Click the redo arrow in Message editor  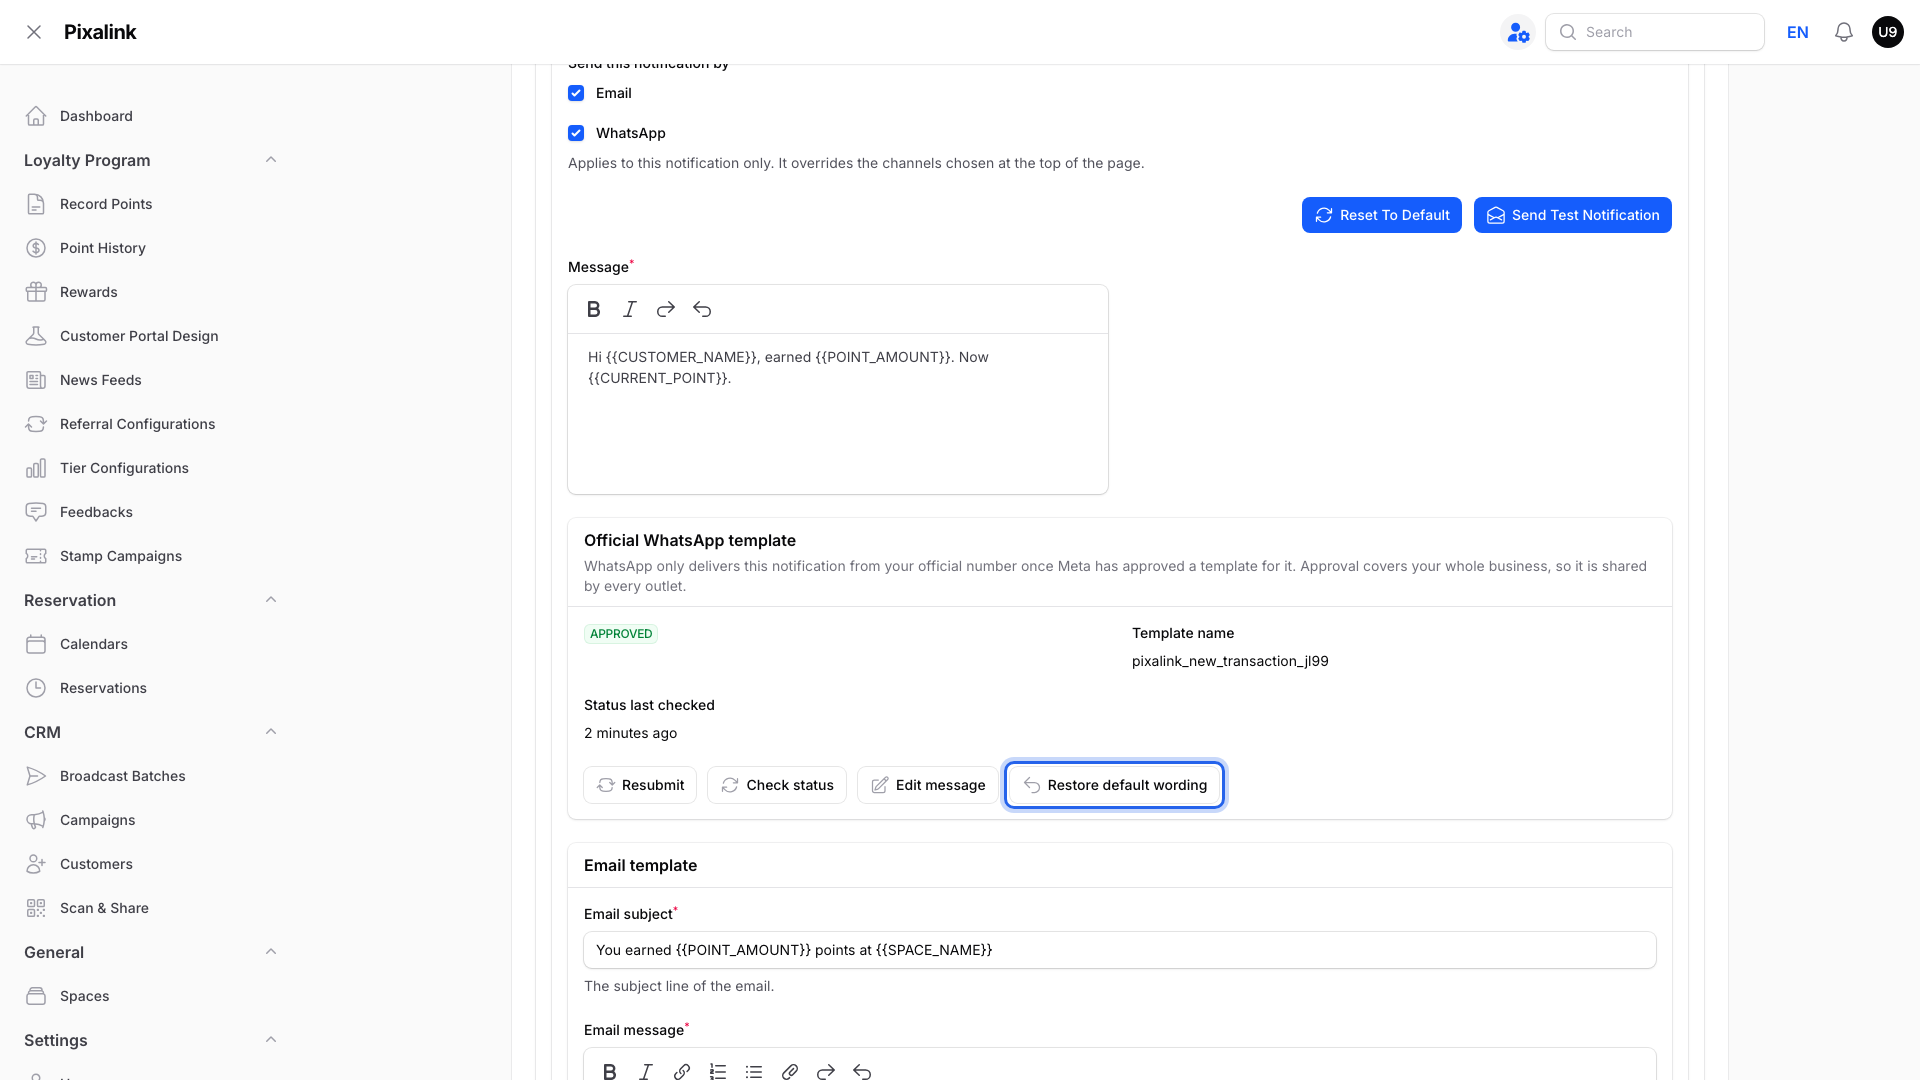[666, 310]
